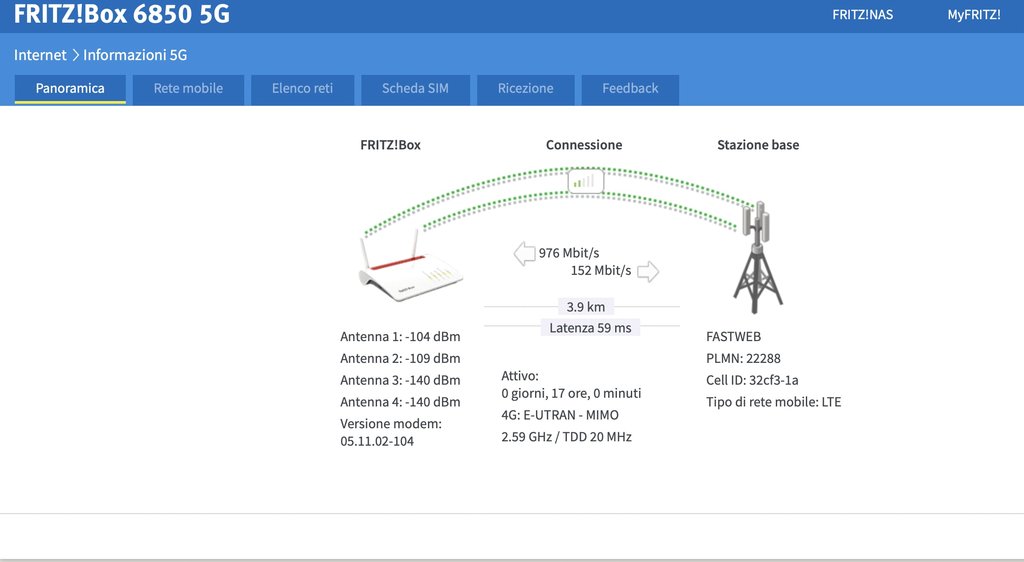Click the base station tower icon

click(x=757, y=258)
